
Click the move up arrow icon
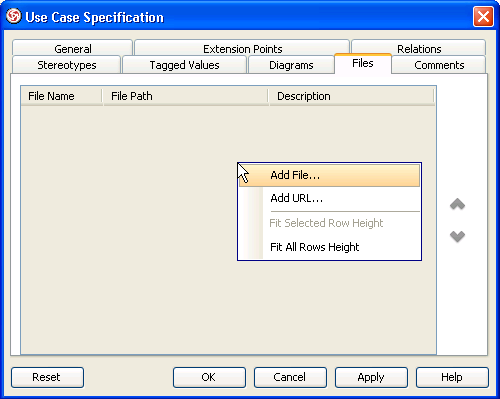[x=457, y=204]
